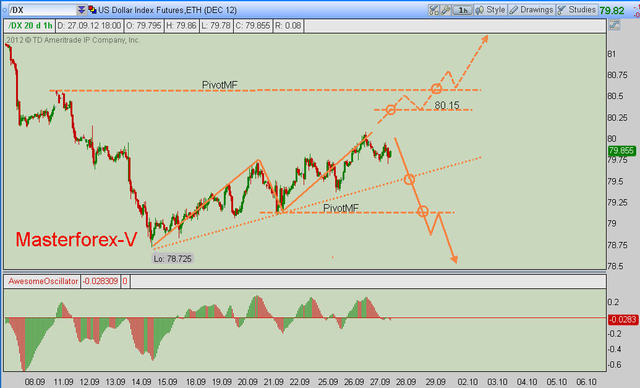
Task: Click the AwesomeOscillator study label
Action: click(43, 281)
